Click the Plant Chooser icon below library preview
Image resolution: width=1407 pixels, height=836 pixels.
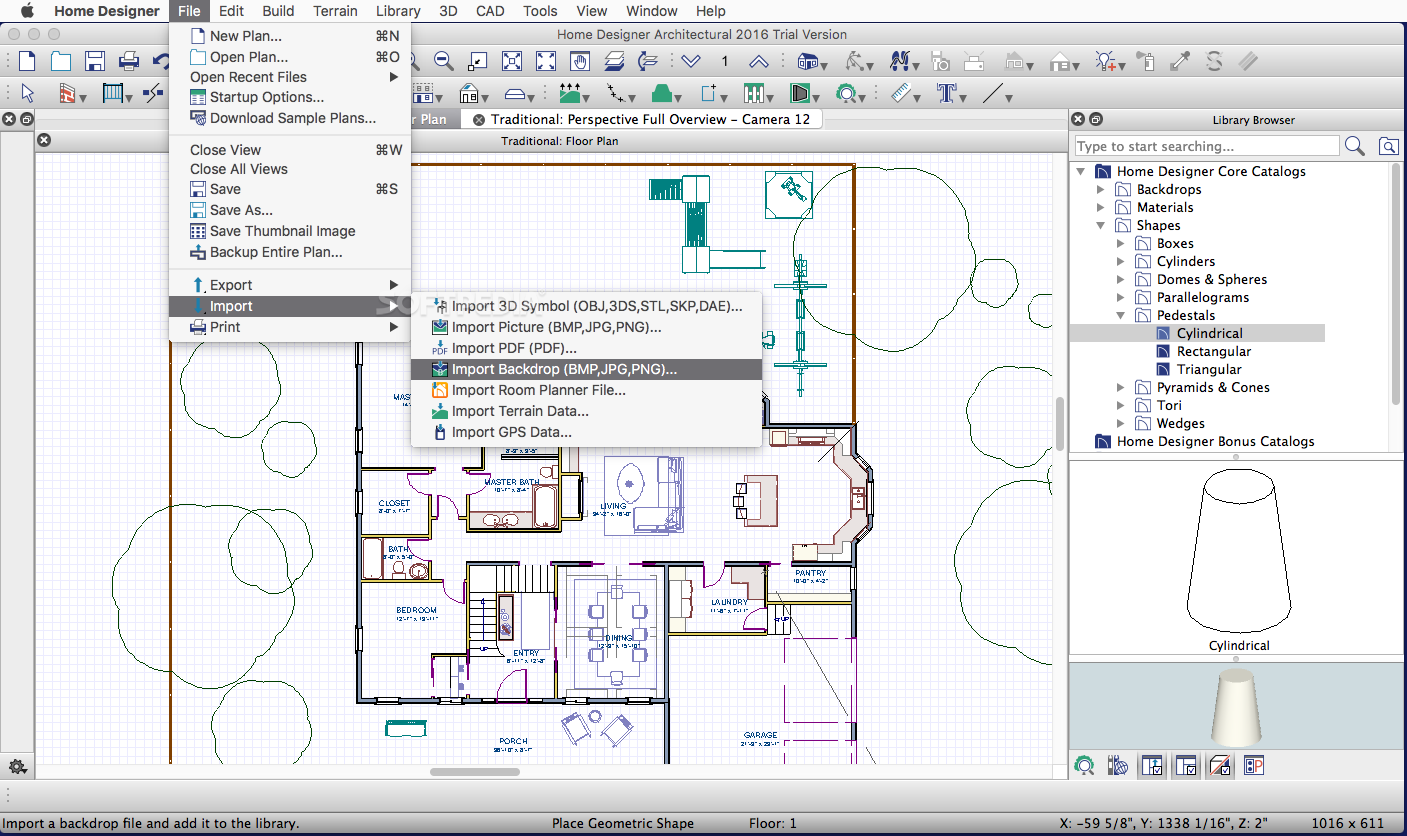pyautogui.click(x=1084, y=766)
